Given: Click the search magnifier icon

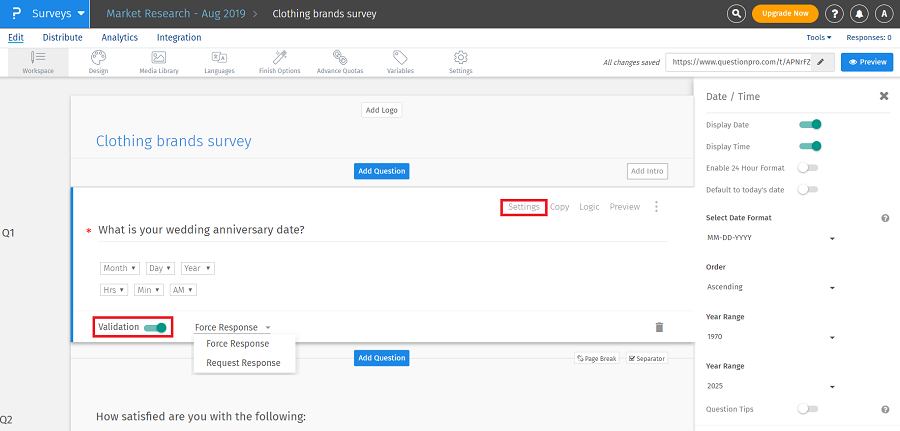Looking at the screenshot, I should click(736, 13).
